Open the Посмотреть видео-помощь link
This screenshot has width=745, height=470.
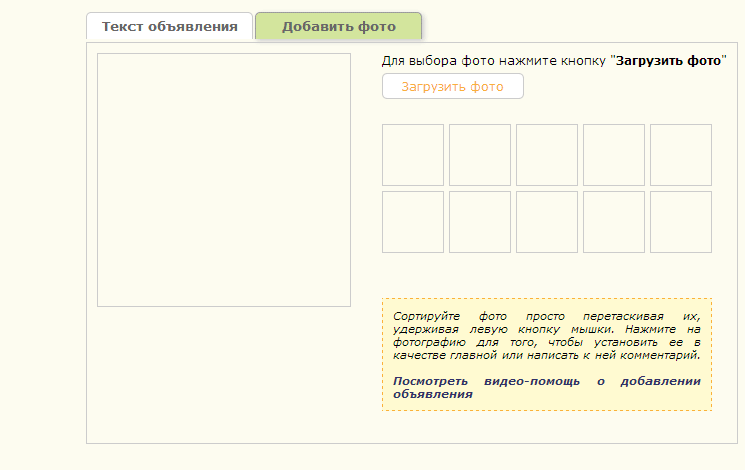tap(546, 387)
